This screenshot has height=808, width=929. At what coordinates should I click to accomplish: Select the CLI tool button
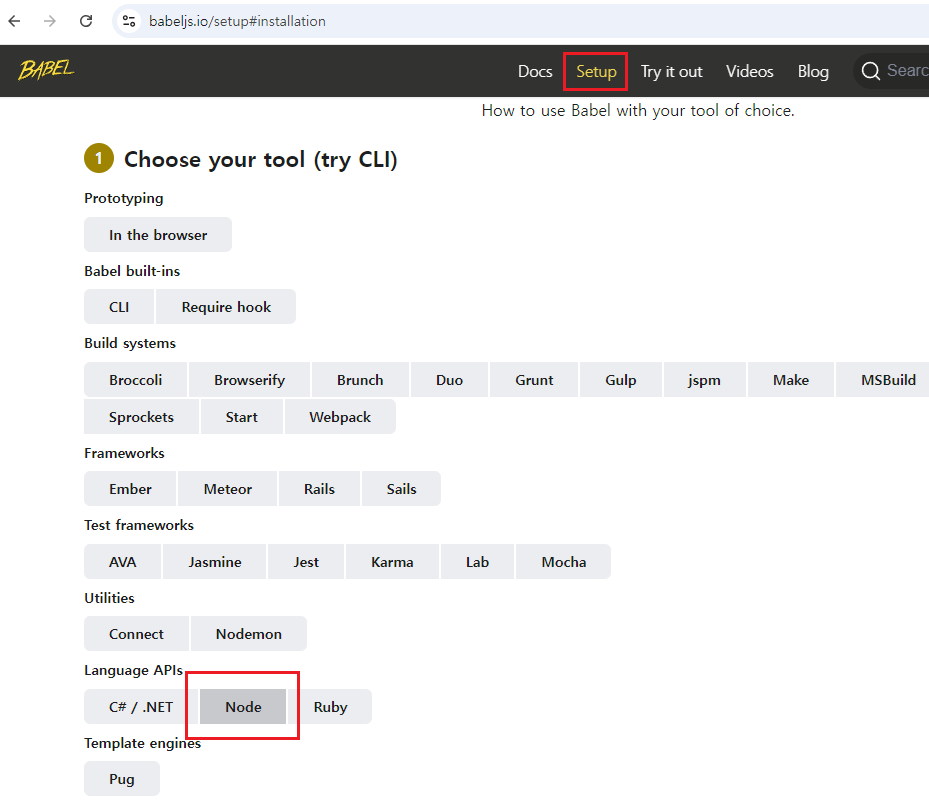click(x=118, y=307)
